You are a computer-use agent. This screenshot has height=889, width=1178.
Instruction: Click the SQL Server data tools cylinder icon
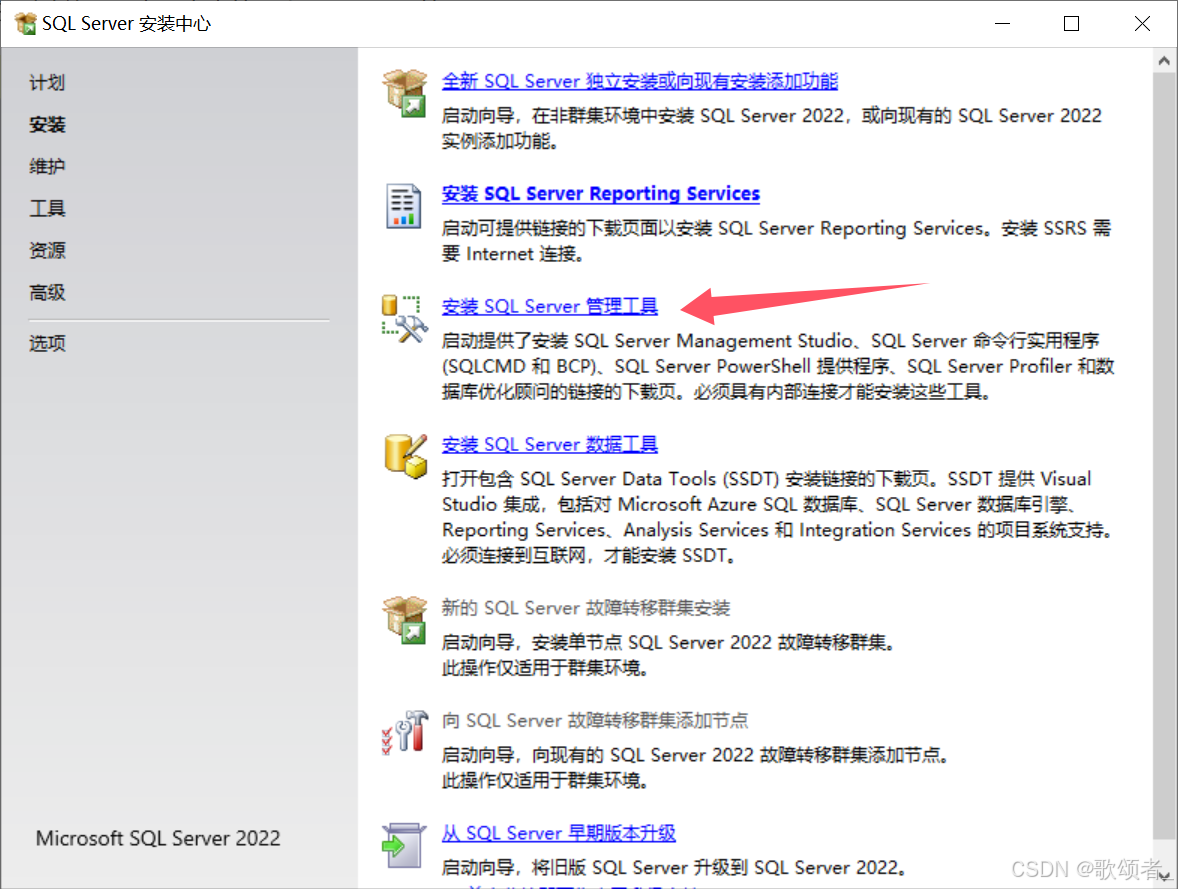tap(405, 455)
